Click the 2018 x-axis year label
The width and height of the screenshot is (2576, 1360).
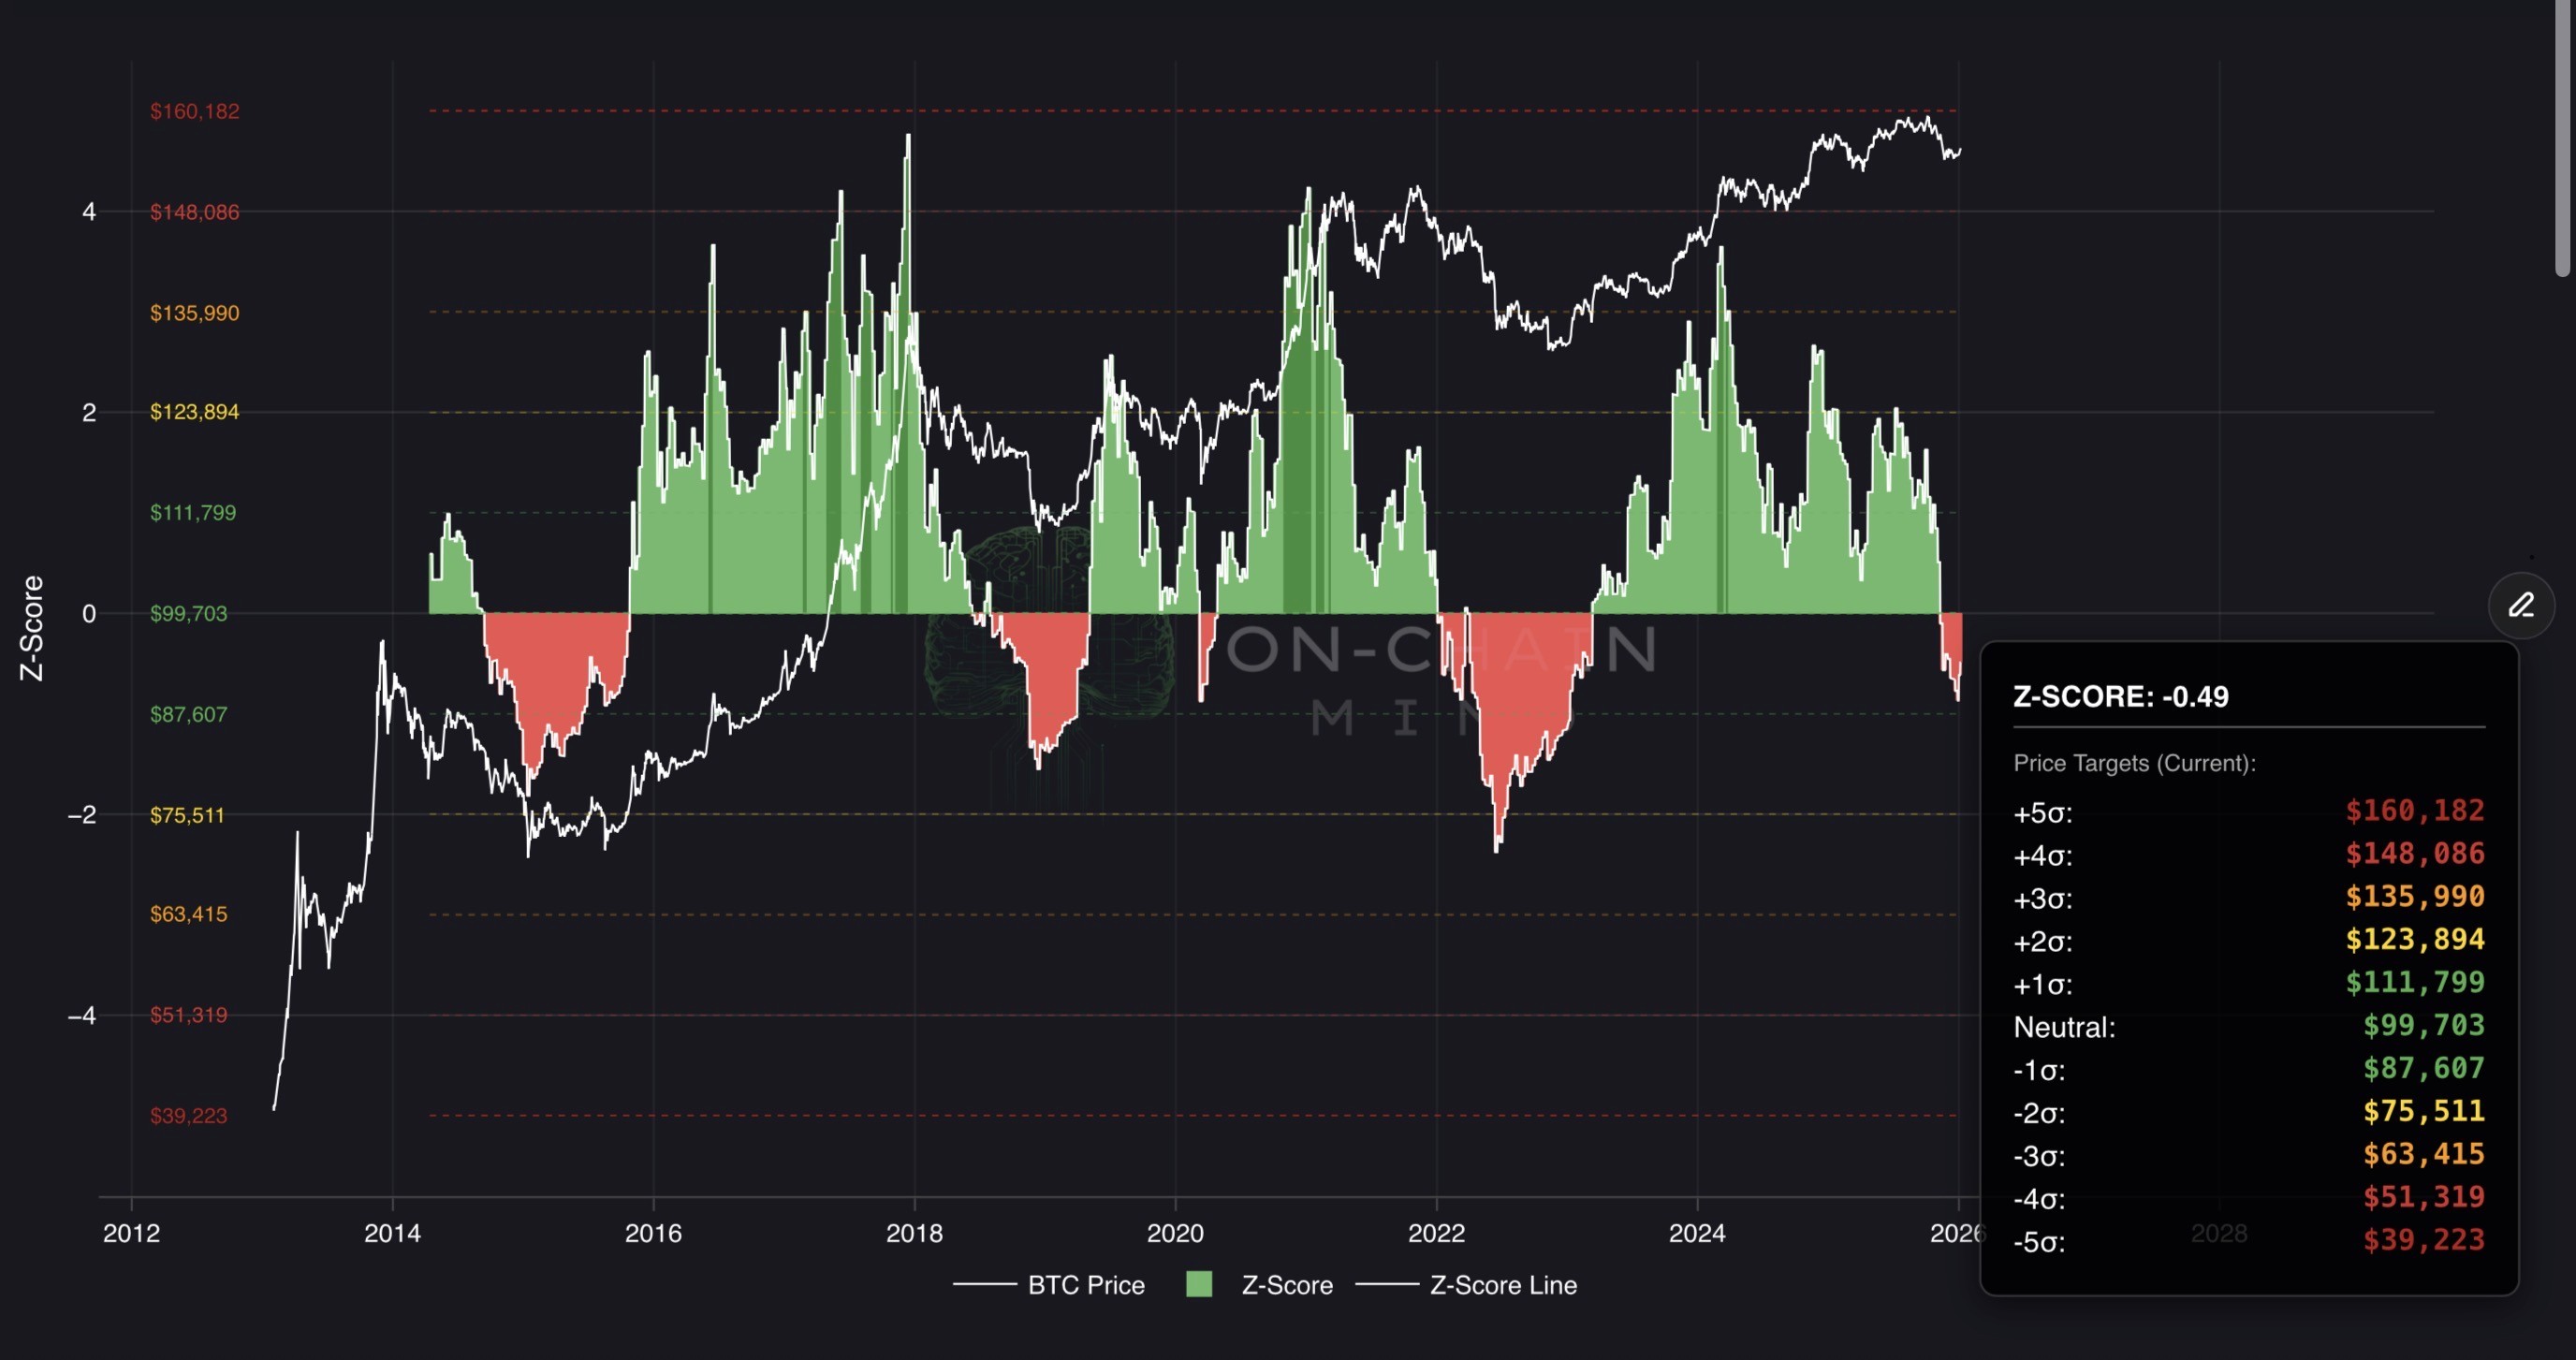pos(914,1233)
